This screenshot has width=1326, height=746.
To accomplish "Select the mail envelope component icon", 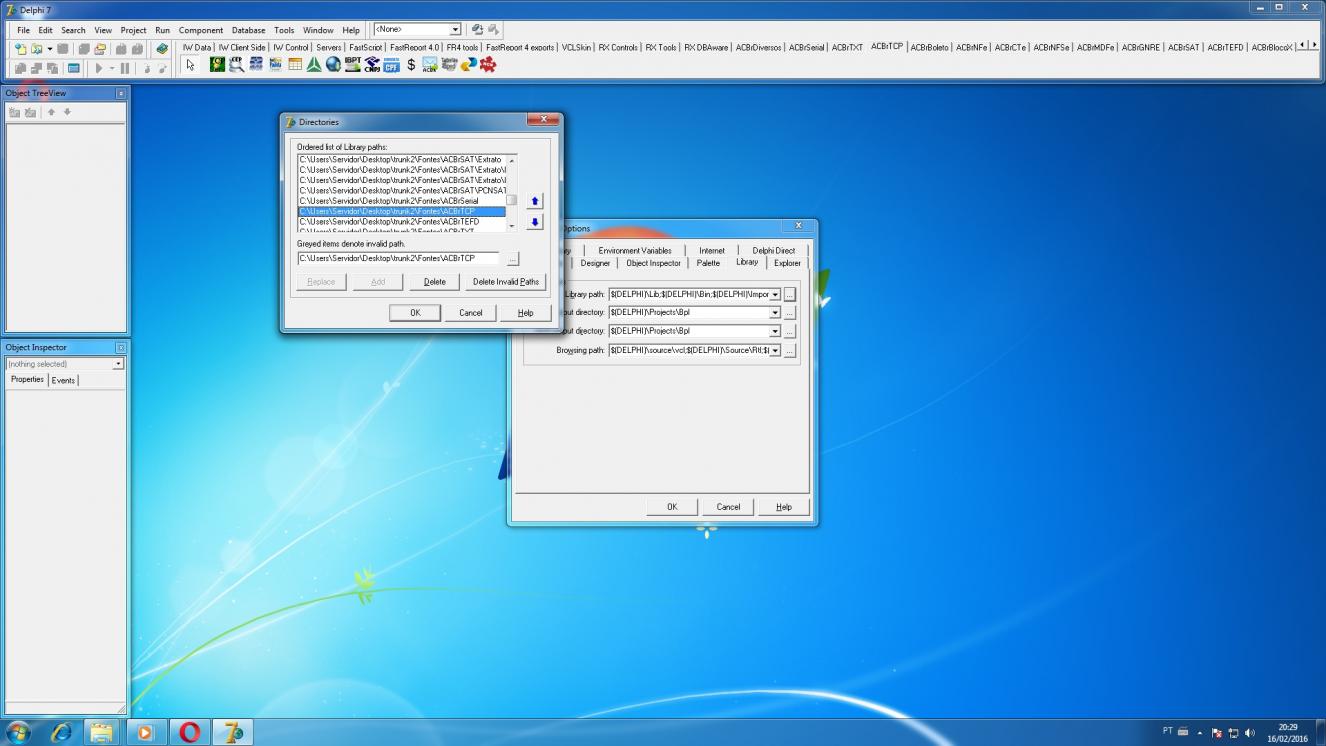I will 430,65.
